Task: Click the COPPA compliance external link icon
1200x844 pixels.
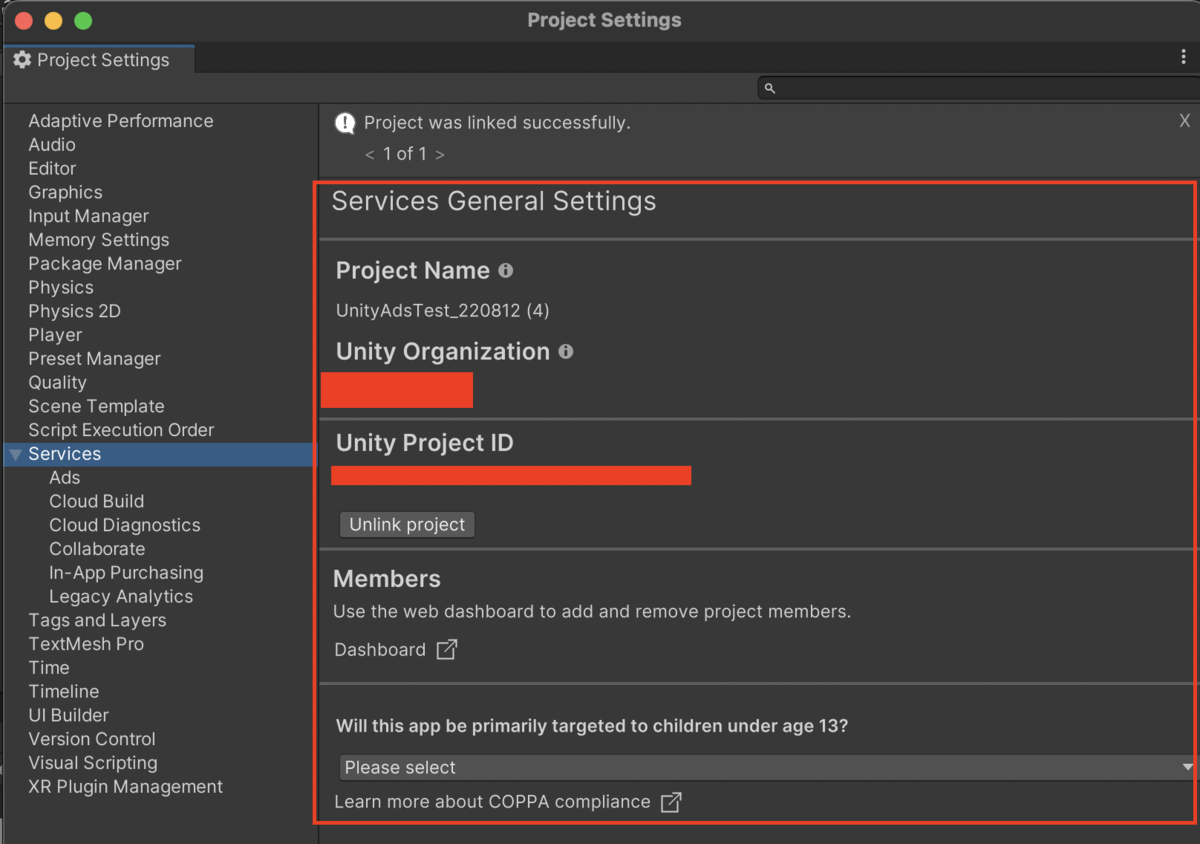Action: pyautogui.click(x=671, y=802)
